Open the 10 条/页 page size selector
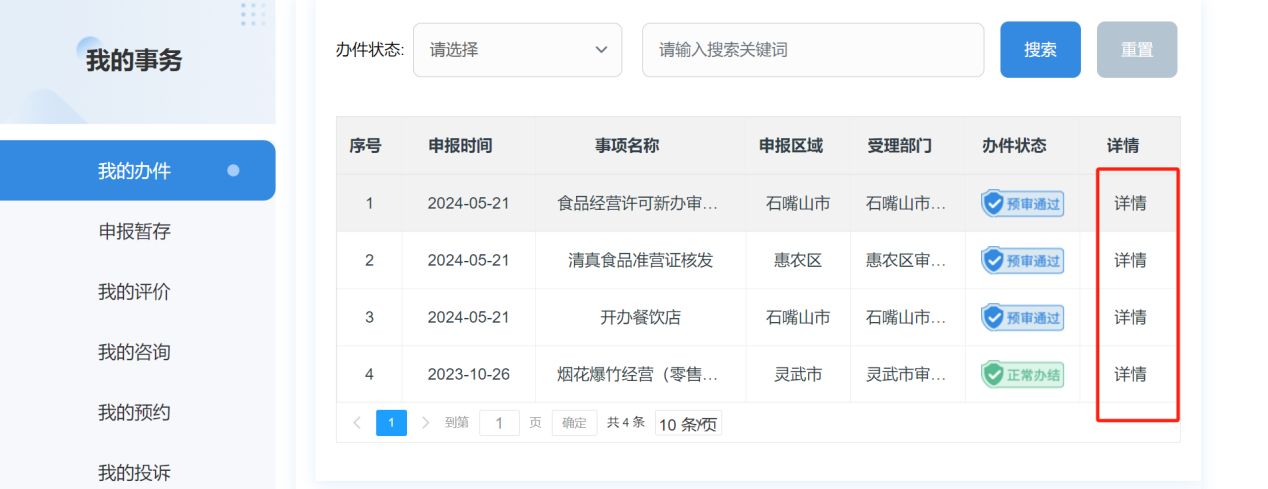 [688, 424]
